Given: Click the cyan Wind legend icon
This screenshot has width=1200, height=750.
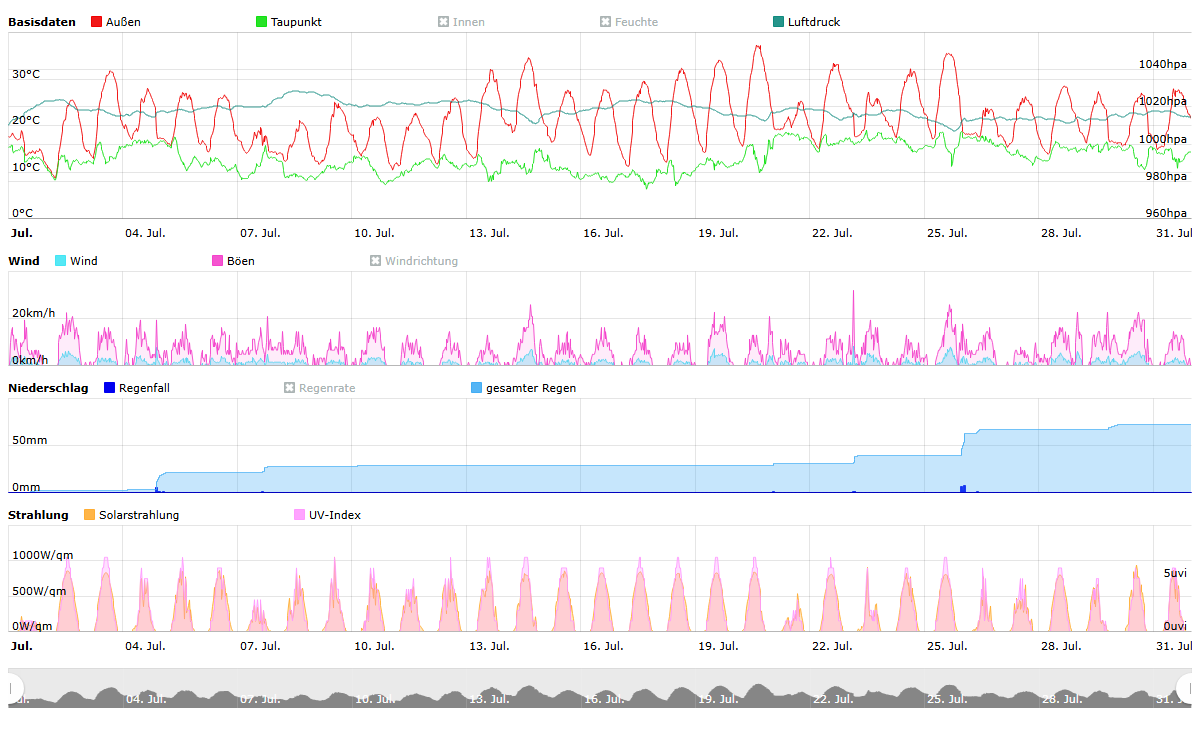Looking at the screenshot, I should click(61, 261).
